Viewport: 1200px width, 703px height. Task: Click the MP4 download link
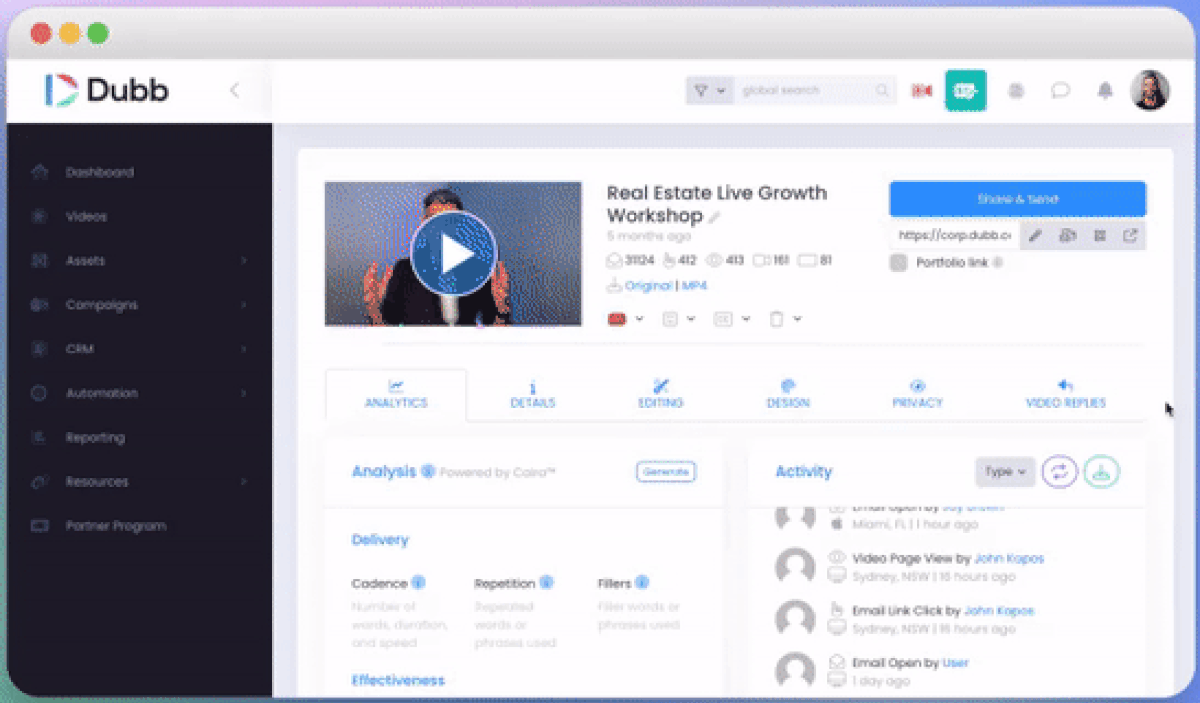[x=695, y=286]
